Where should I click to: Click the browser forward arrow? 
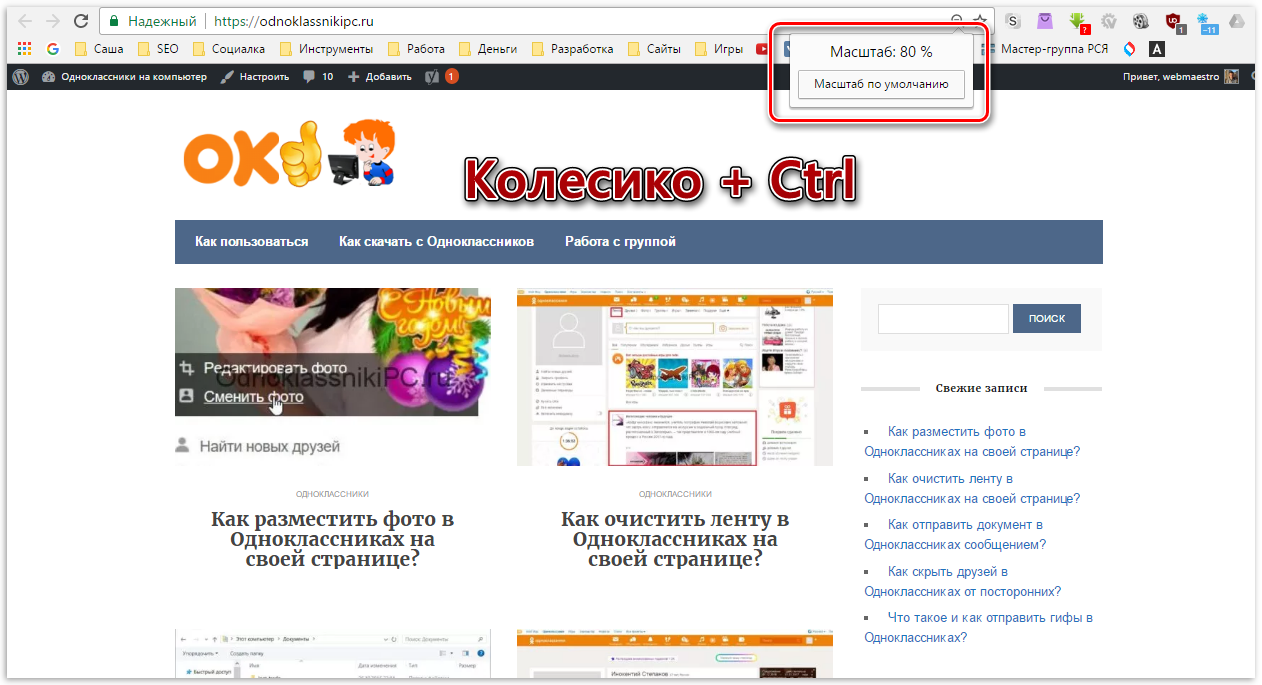(53, 21)
